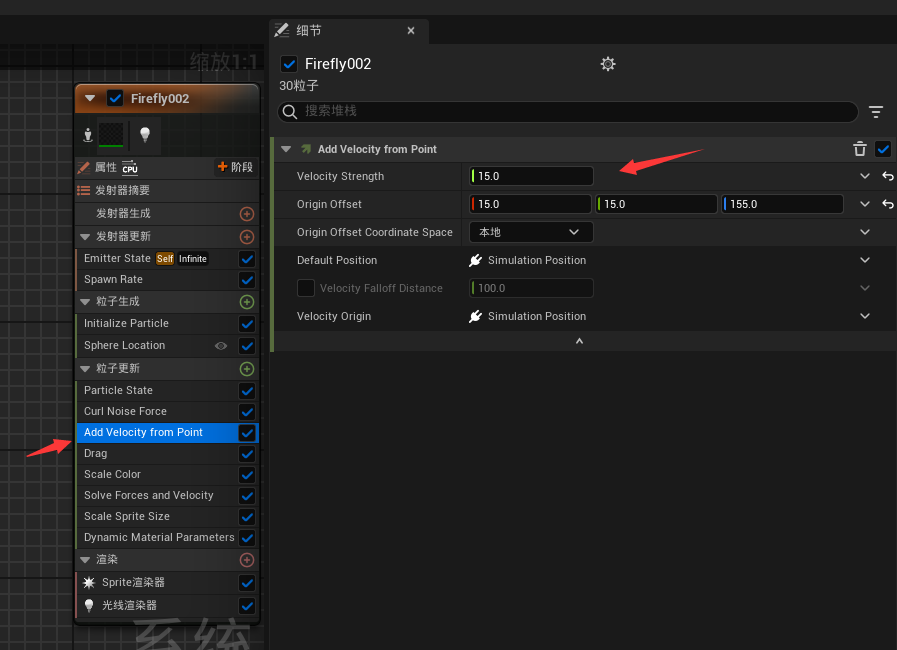Collapse the 渲染 group
897x650 pixels.
click(x=85, y=560)
